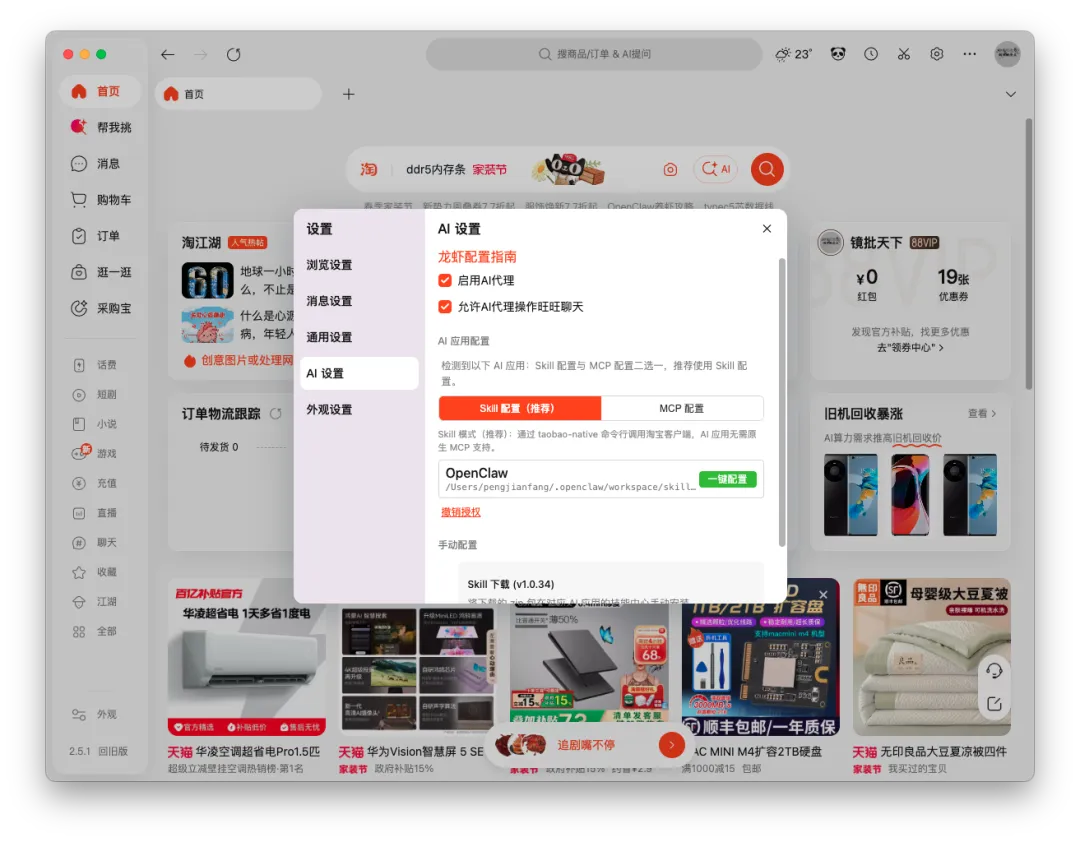Open 游戏 games in the sidebar

[96, 453]
